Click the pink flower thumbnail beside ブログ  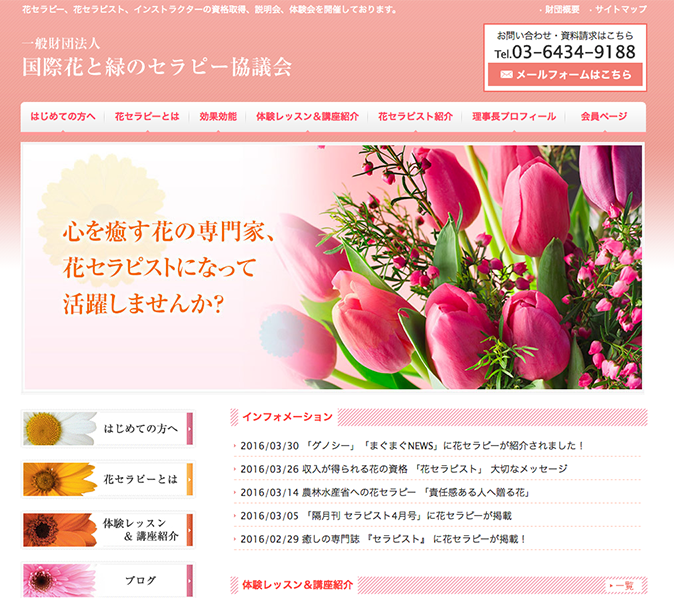60,580
